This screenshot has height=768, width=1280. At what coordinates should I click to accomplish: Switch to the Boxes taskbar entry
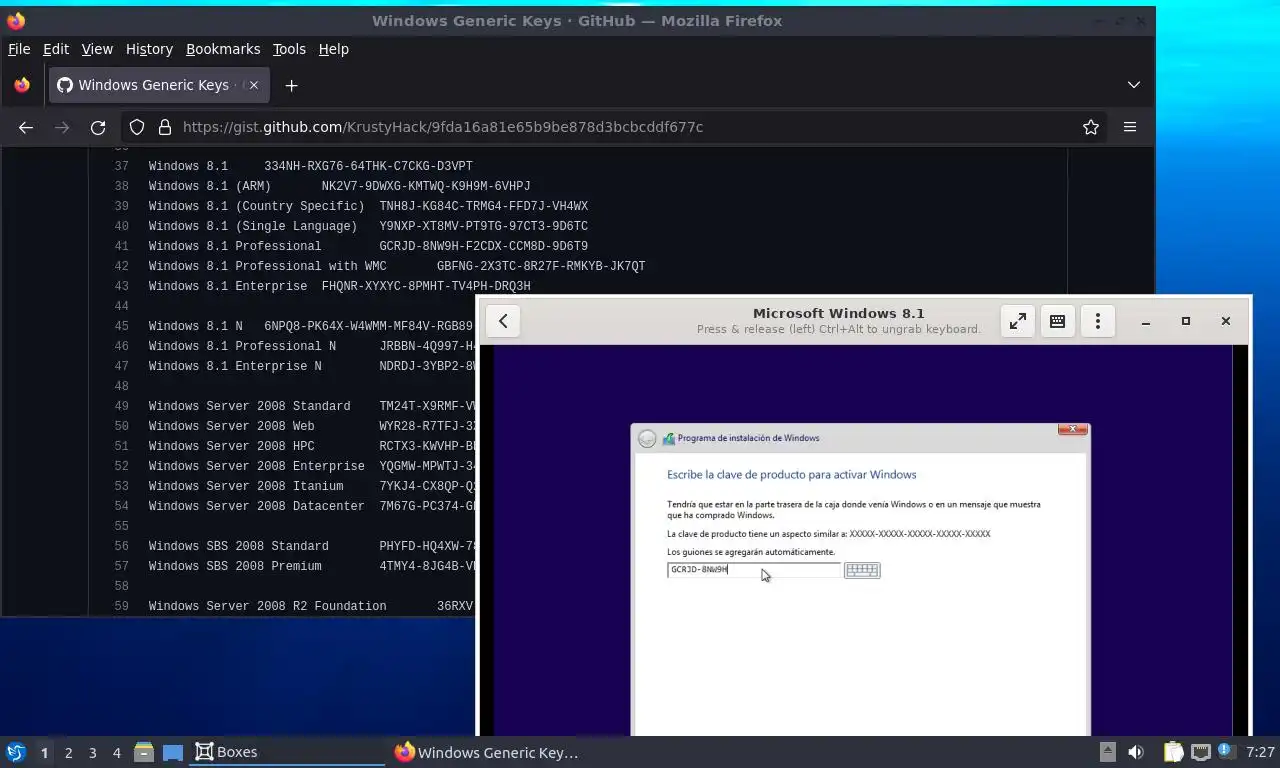pos(287,752)
